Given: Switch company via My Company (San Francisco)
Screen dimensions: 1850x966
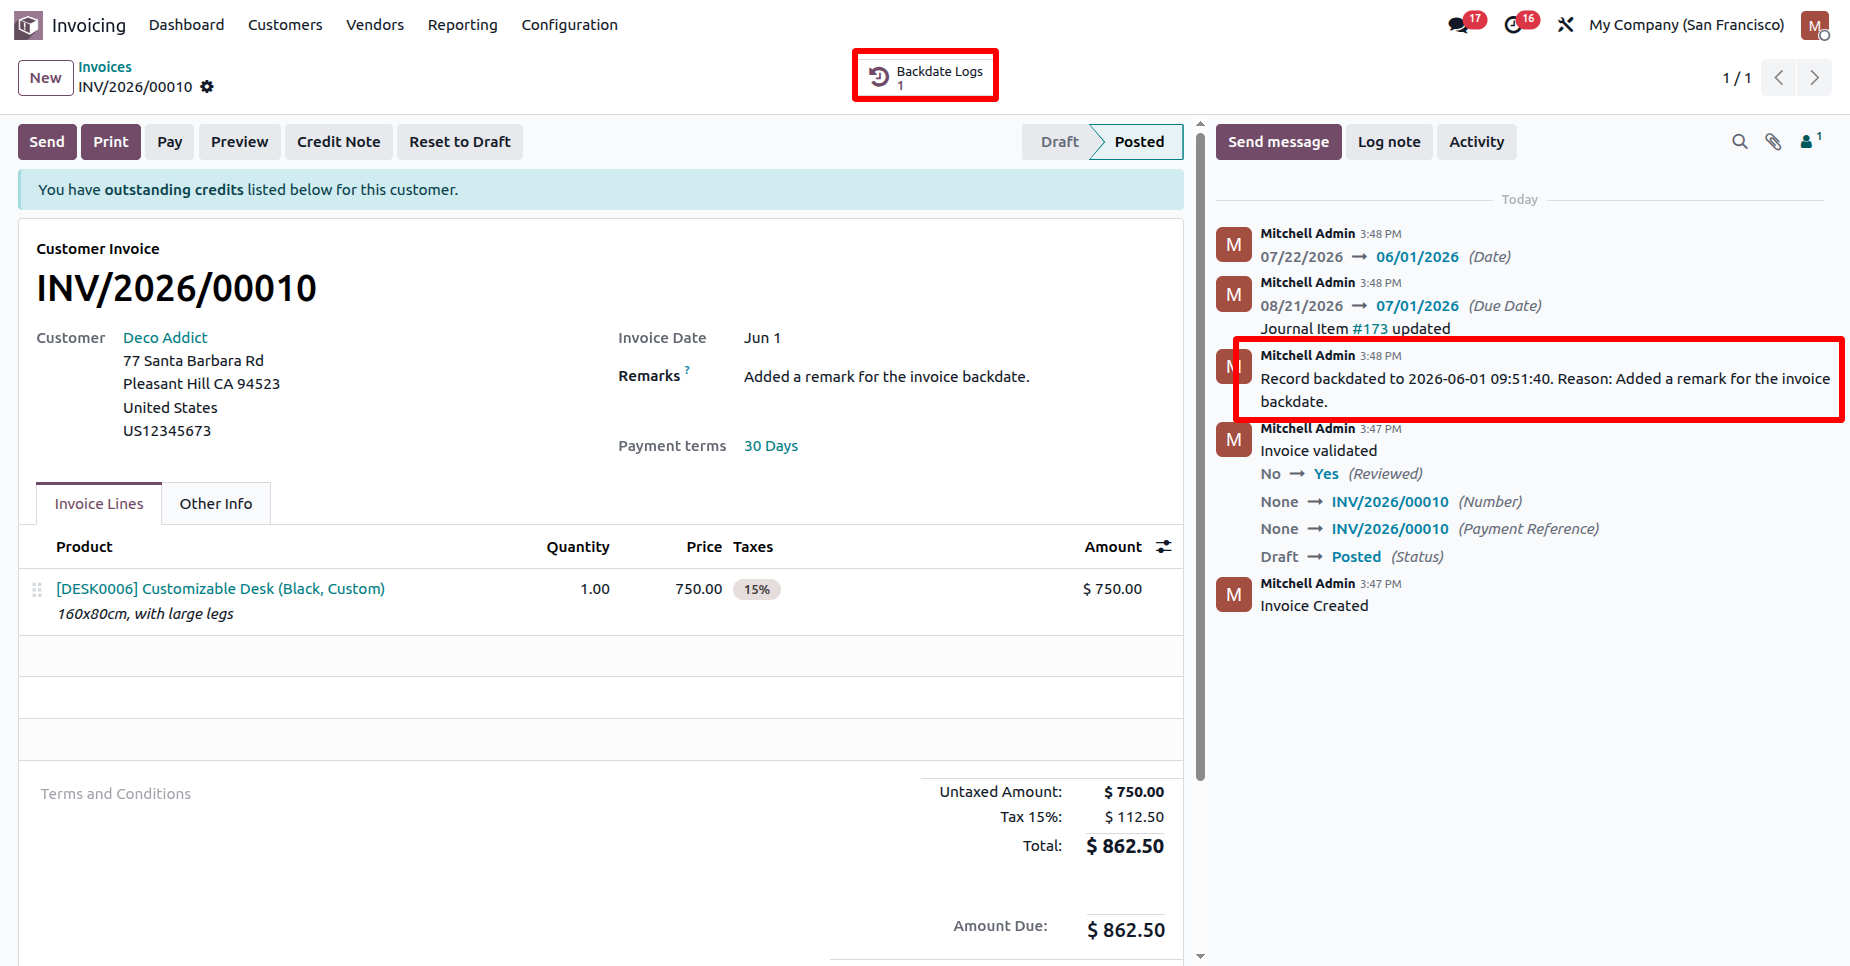Looking at the screenshot, I should coord(1687,25).
